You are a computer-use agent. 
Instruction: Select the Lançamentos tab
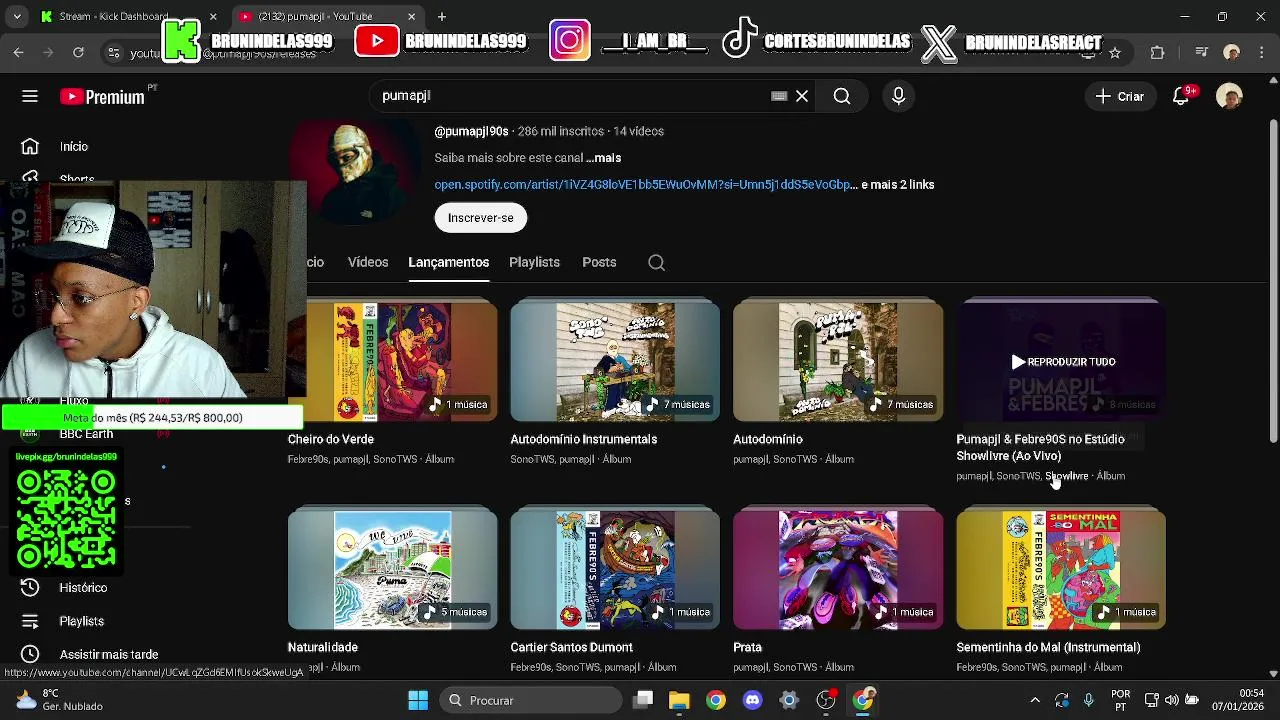point(448,262)
